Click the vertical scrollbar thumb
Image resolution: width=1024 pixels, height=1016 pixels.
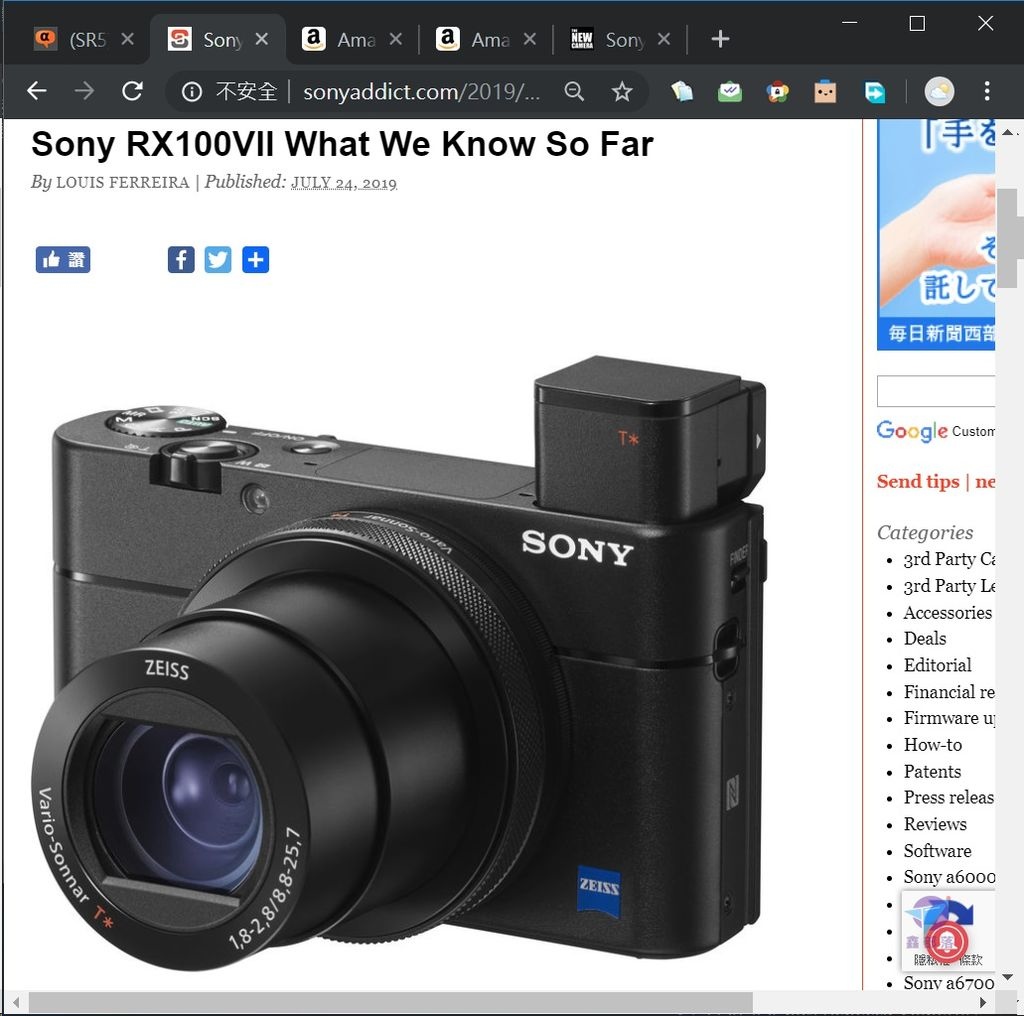(x=1006, y=238)
